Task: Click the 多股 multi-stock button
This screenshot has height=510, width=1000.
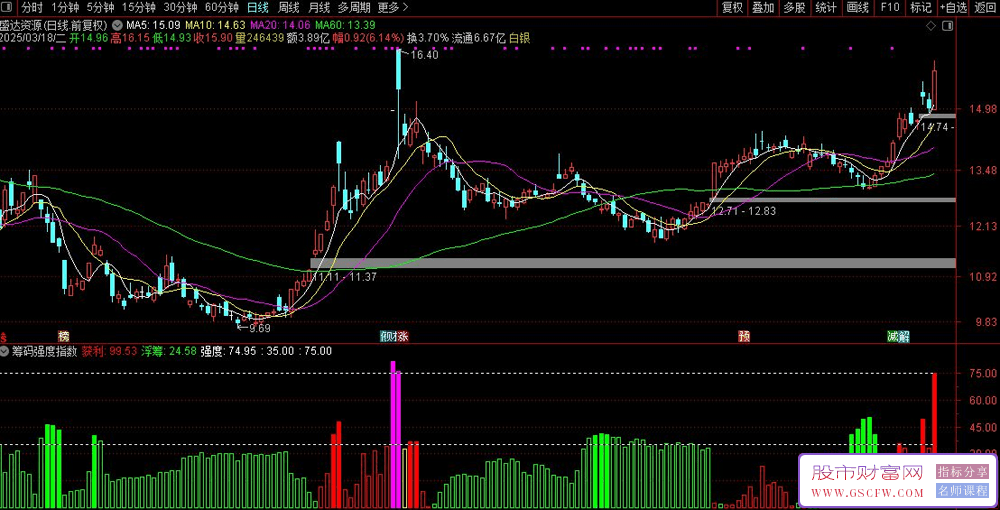Action: click(x=794, y=8)
